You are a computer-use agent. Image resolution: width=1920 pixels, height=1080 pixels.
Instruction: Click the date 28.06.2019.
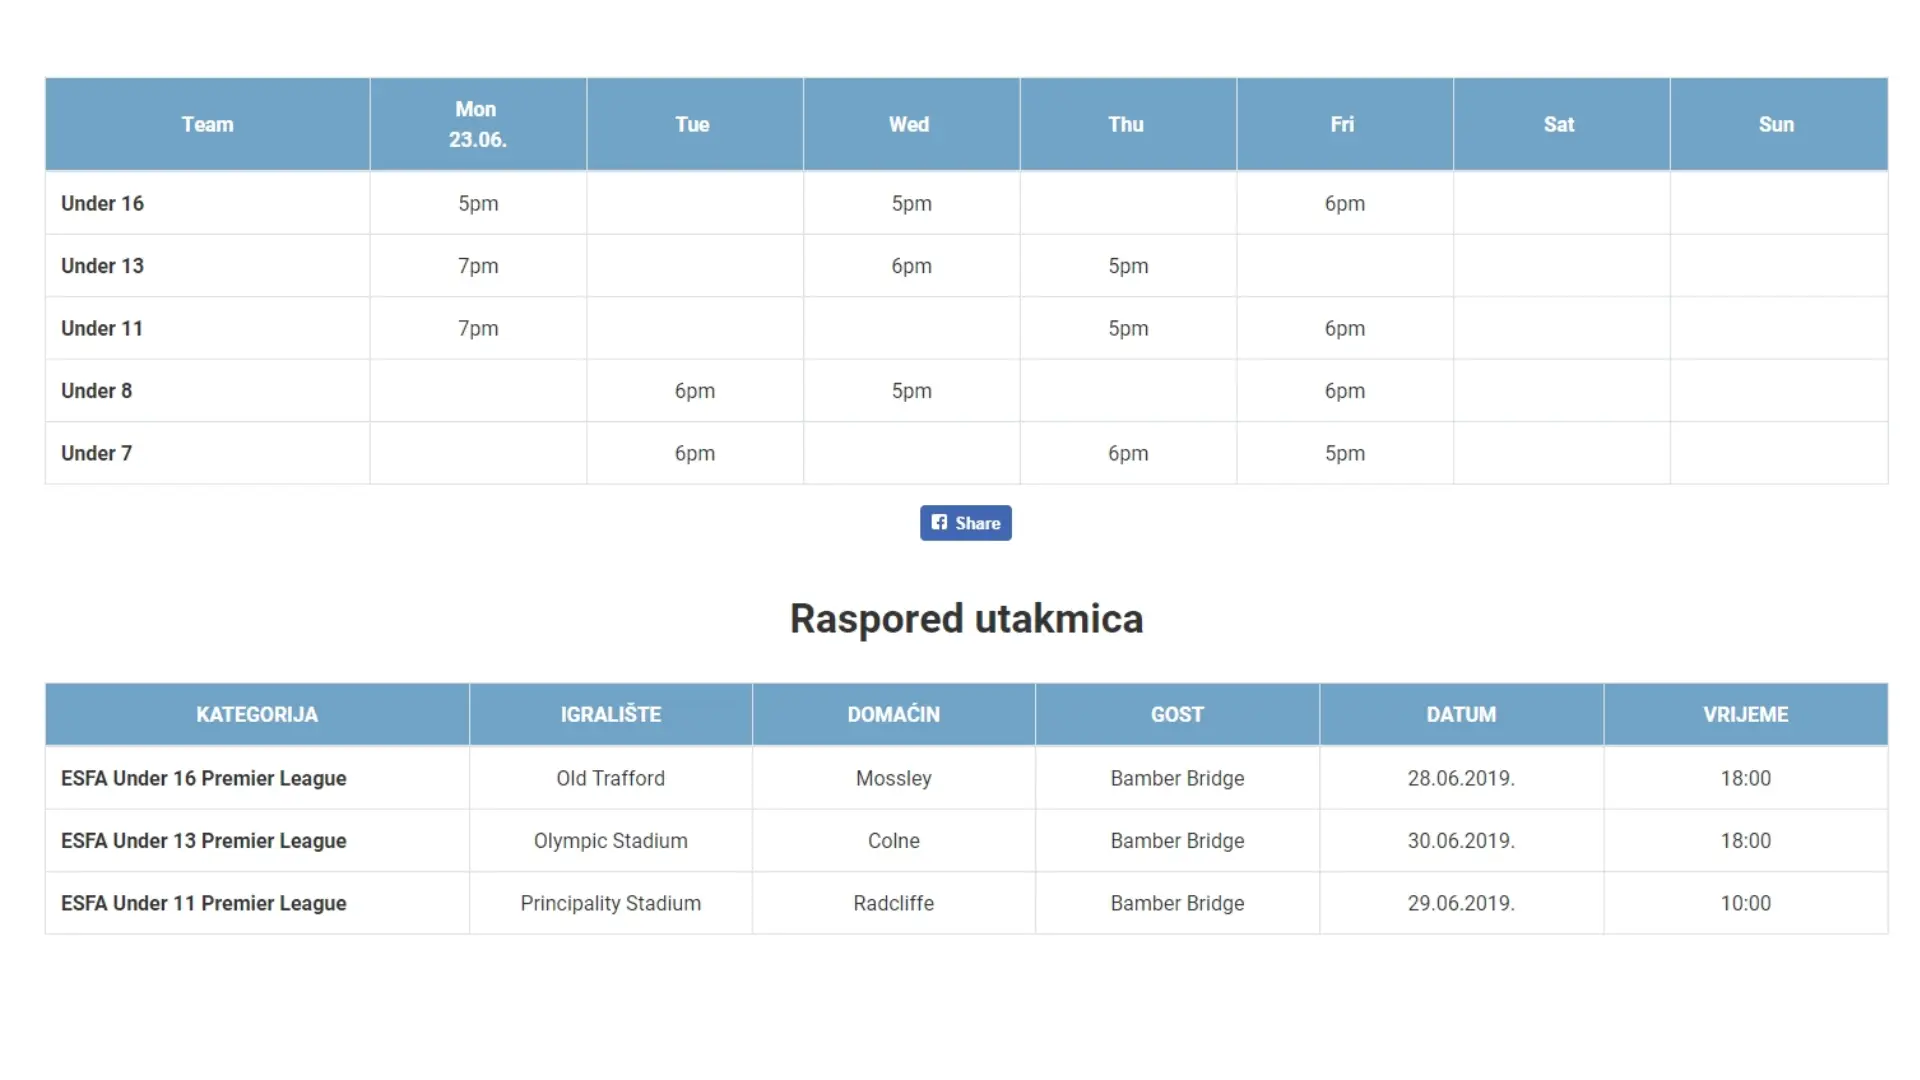[x=1462, y=778]
